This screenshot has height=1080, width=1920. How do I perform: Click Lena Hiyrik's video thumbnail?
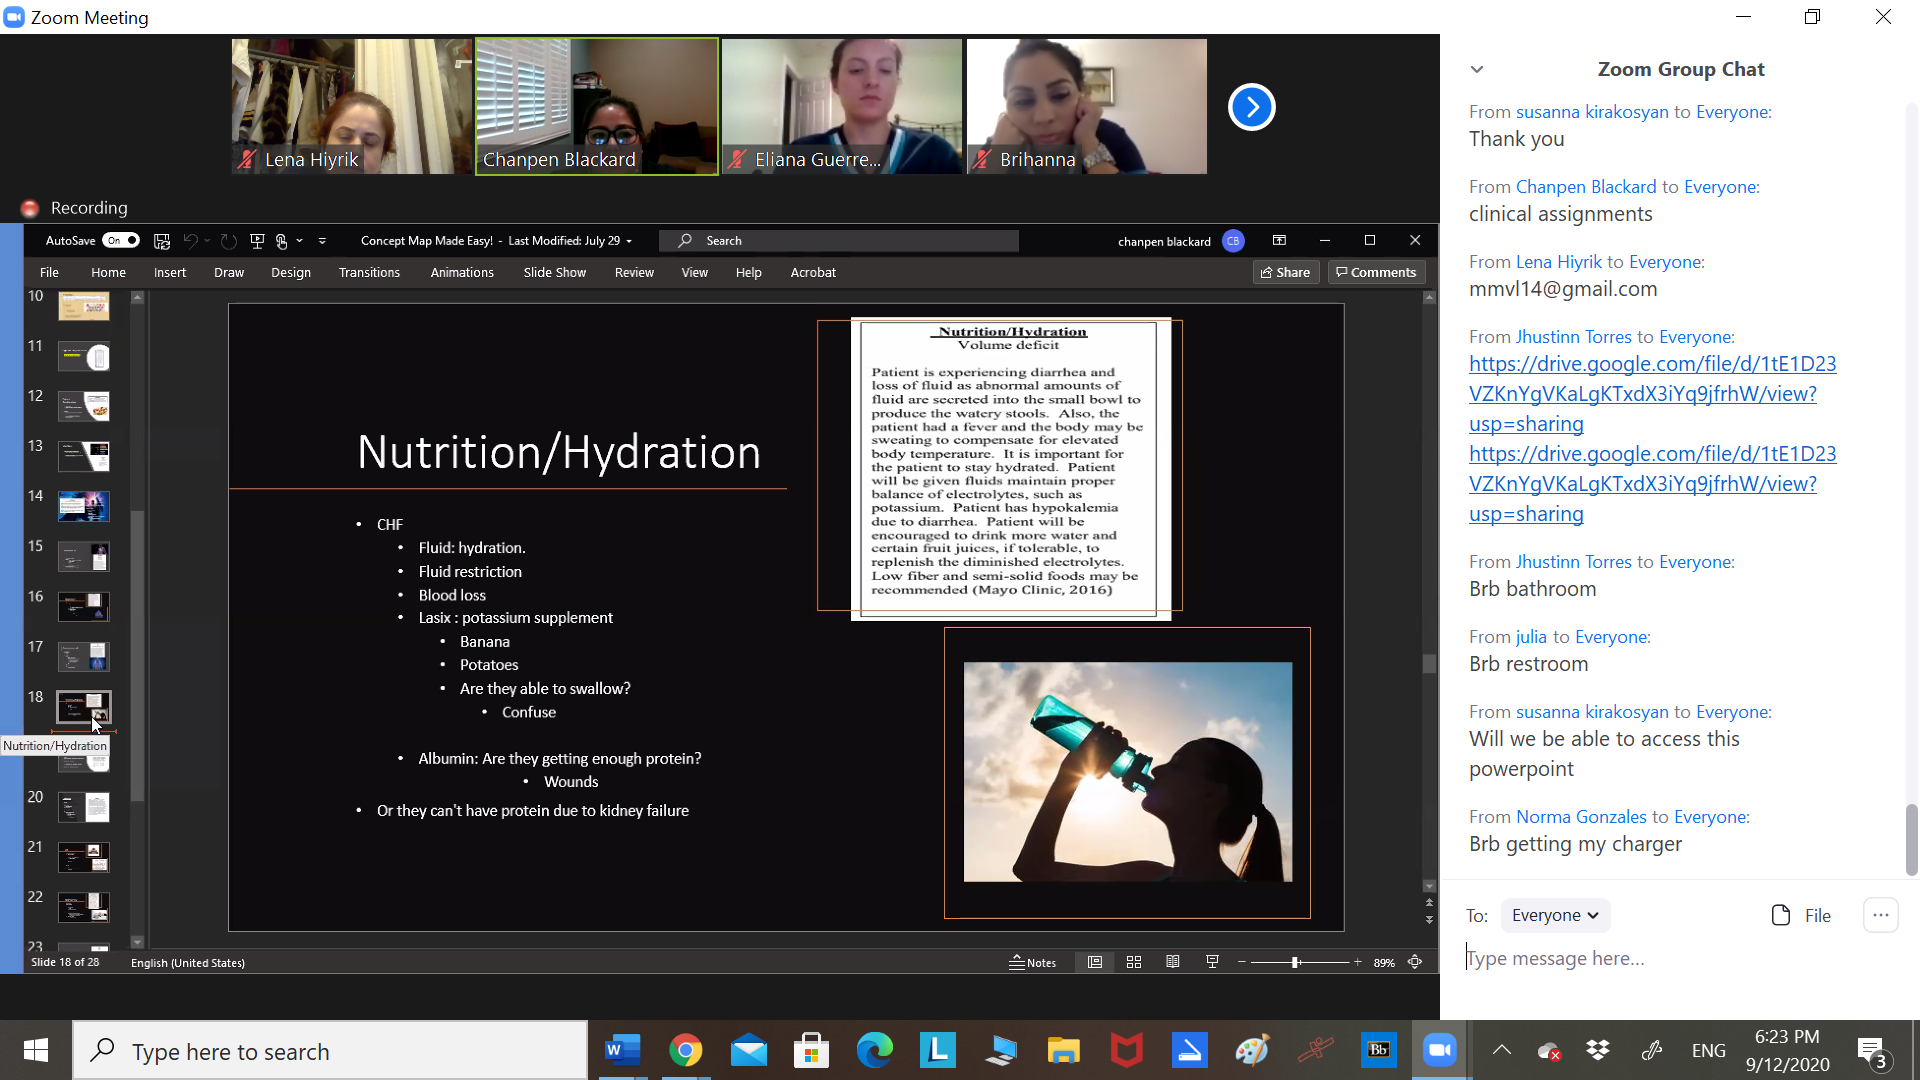(x=352, y=106)
